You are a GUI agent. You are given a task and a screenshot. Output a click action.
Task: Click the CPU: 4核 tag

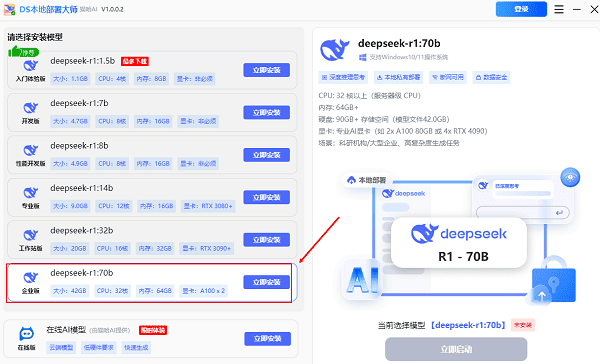click(x=112, y=79)
